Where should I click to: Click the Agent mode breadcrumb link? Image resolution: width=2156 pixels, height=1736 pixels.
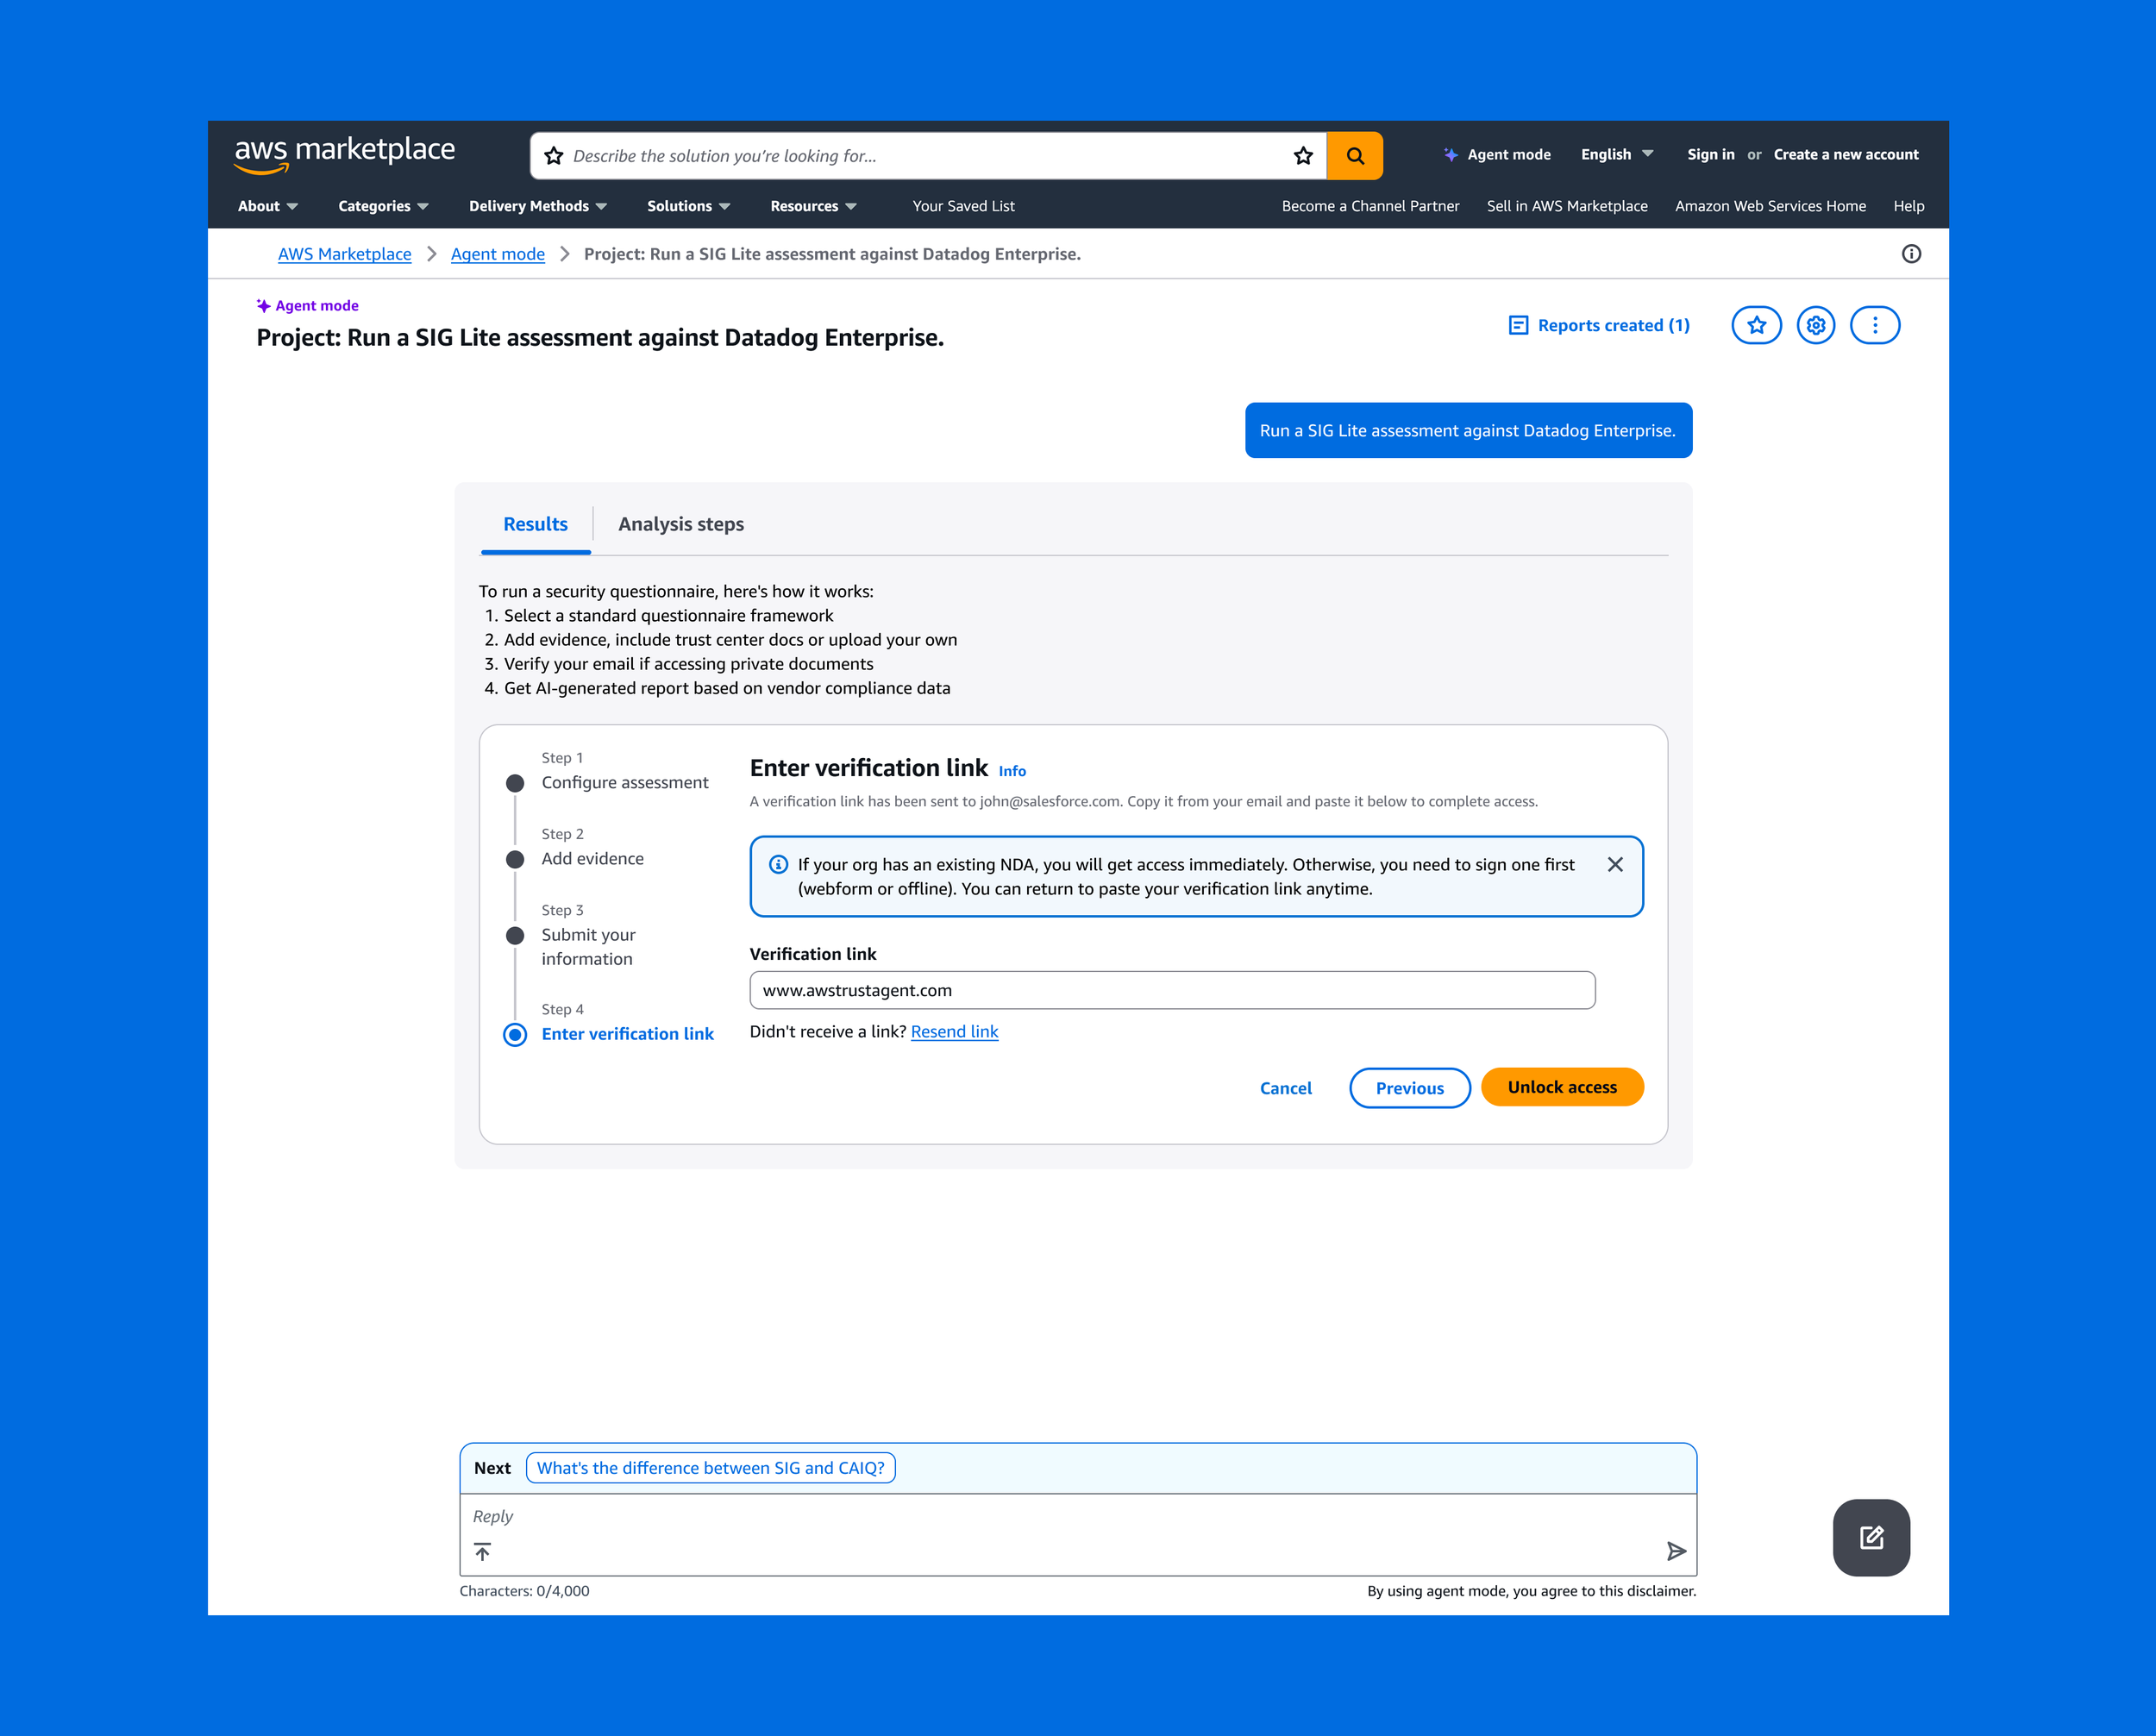[498, 254]
